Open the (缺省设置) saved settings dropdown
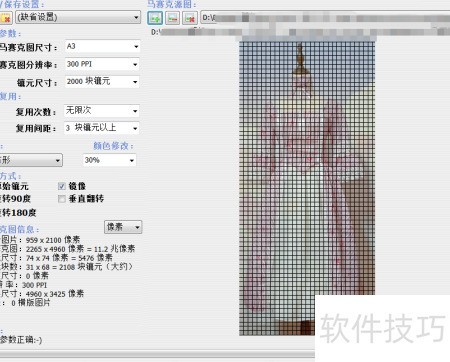Image resolution: width=450 pixels, height=362 pixels. [78, 17]
